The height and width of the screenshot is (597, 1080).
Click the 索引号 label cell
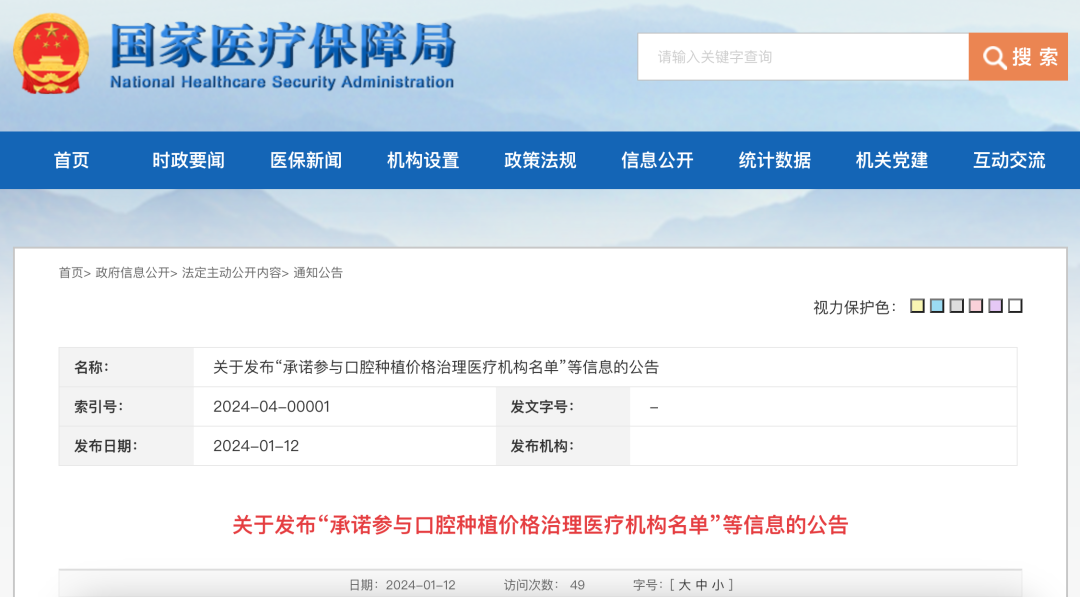pos(126,407)
